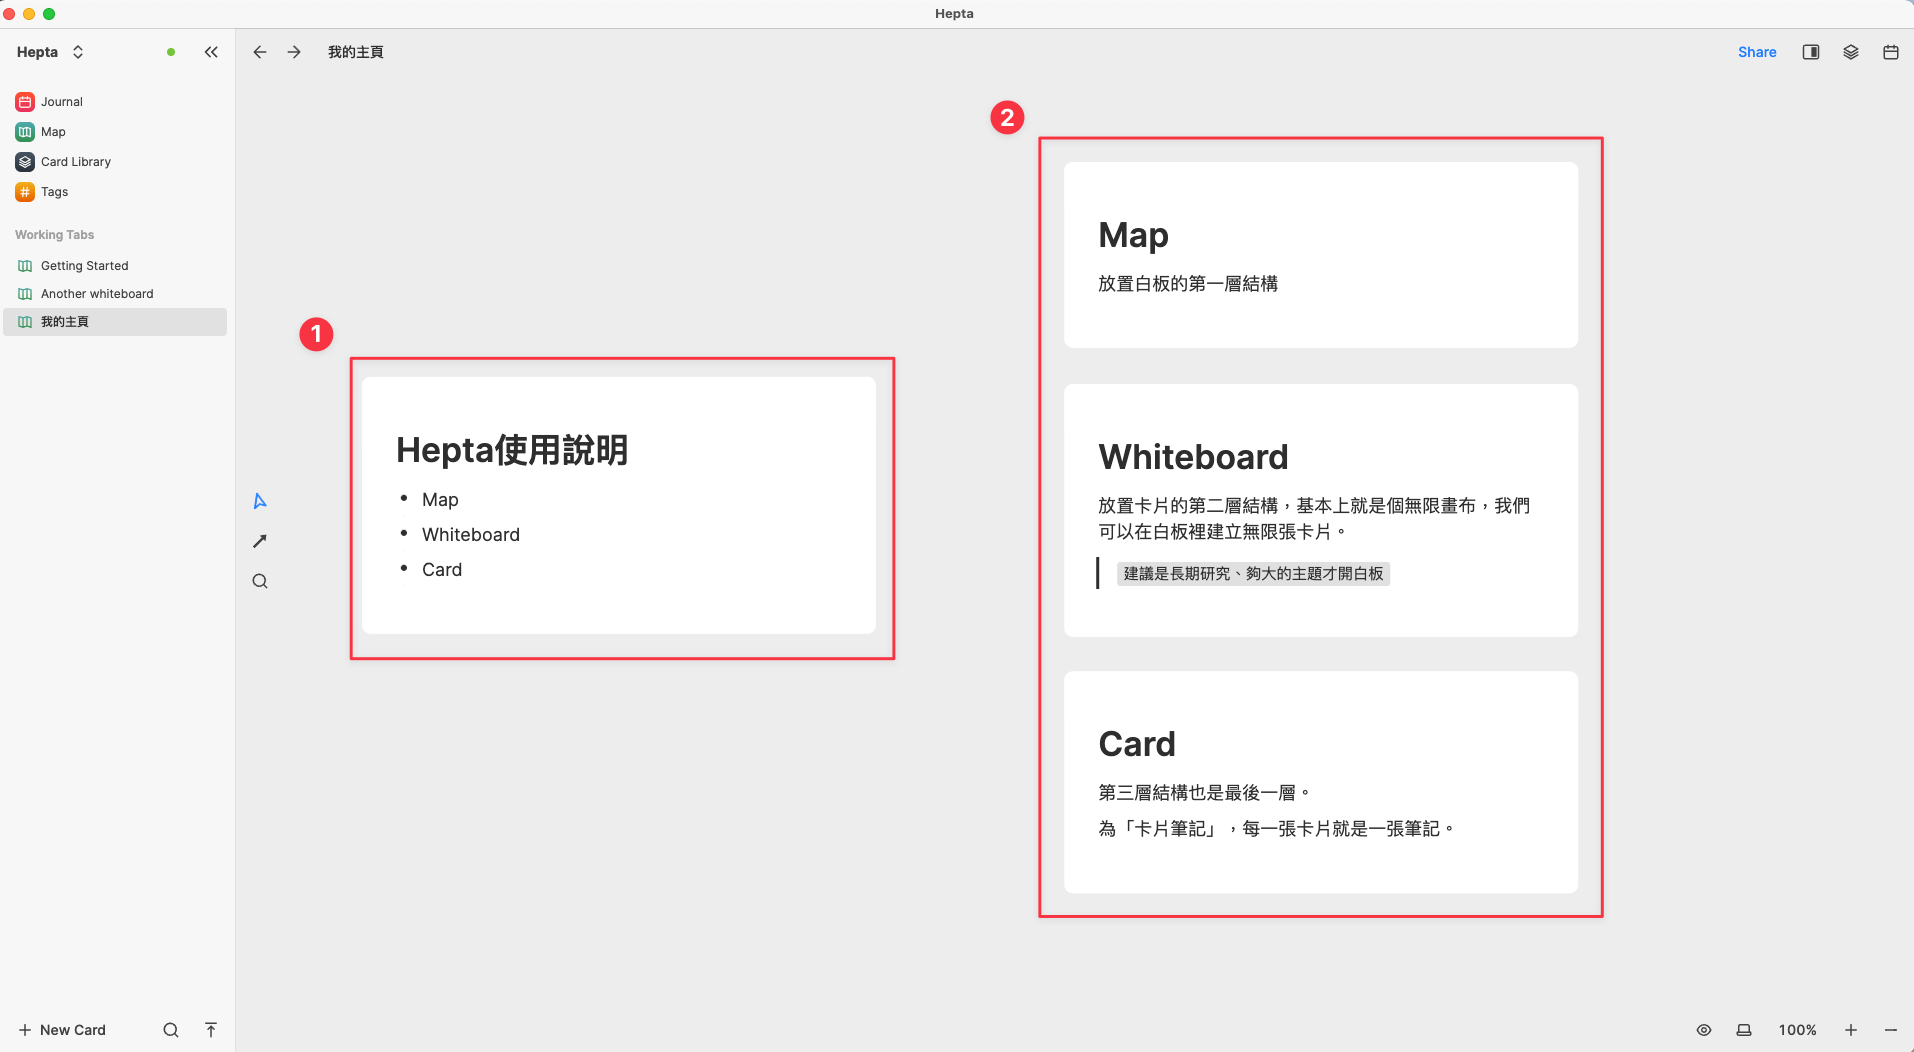Open the Tags section in sidebar
The image size is (1914, 1052).
coord(54,191)
